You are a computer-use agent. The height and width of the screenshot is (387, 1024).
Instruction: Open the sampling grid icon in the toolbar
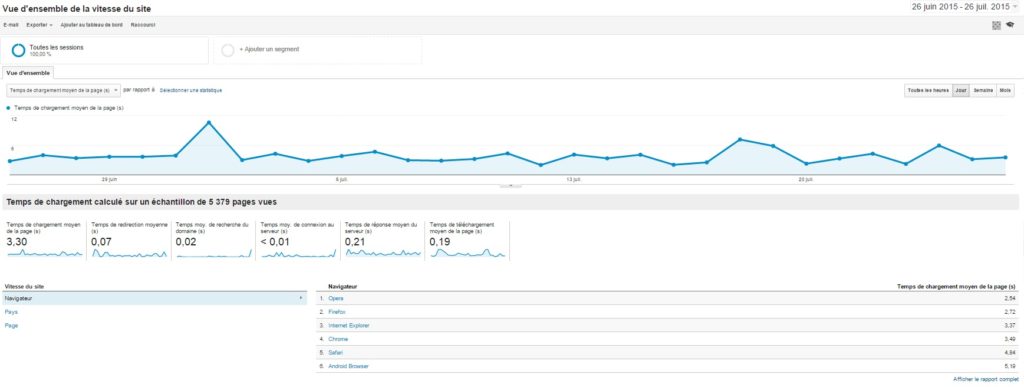[x=996, y=25]
